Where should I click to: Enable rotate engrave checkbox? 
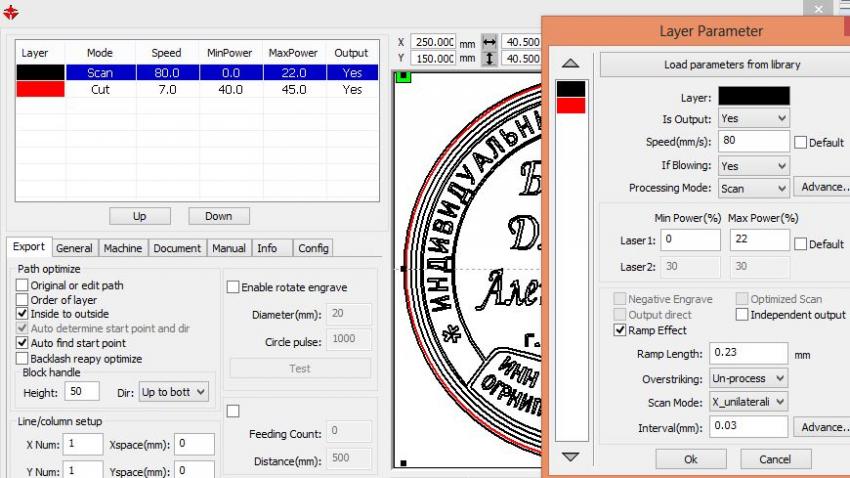point(233,287)
